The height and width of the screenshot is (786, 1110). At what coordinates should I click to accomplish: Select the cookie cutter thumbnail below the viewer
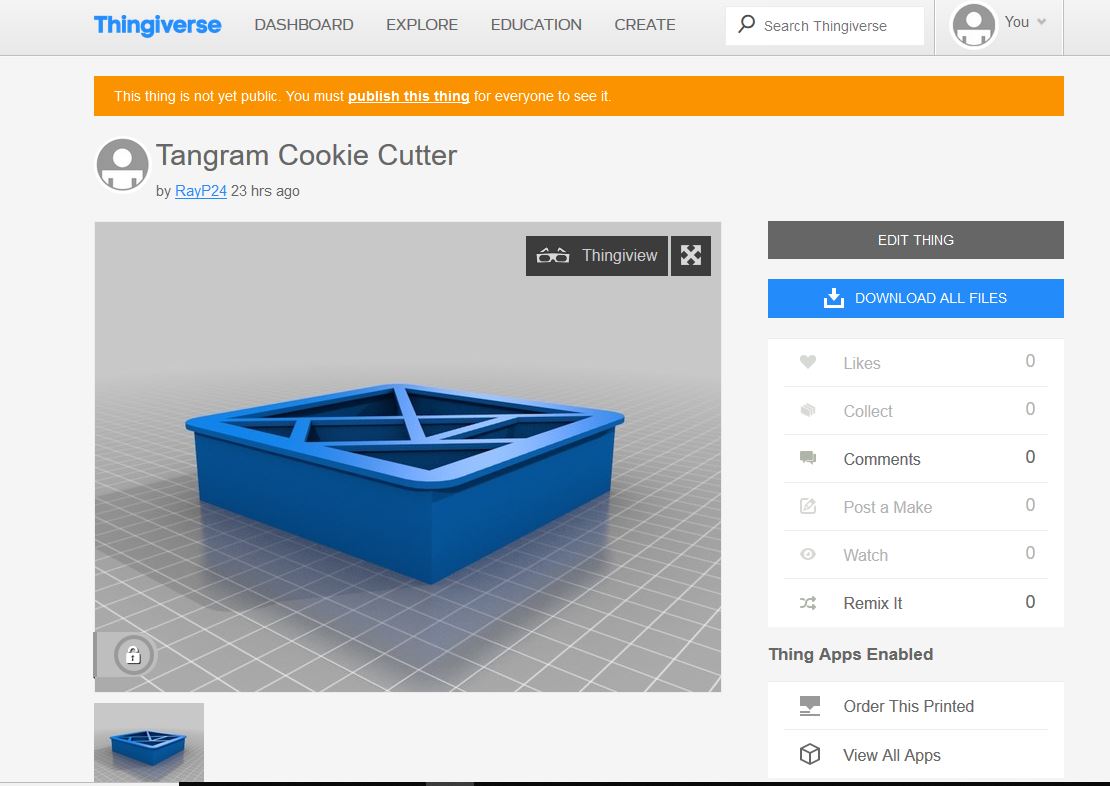tap(149, 743)
